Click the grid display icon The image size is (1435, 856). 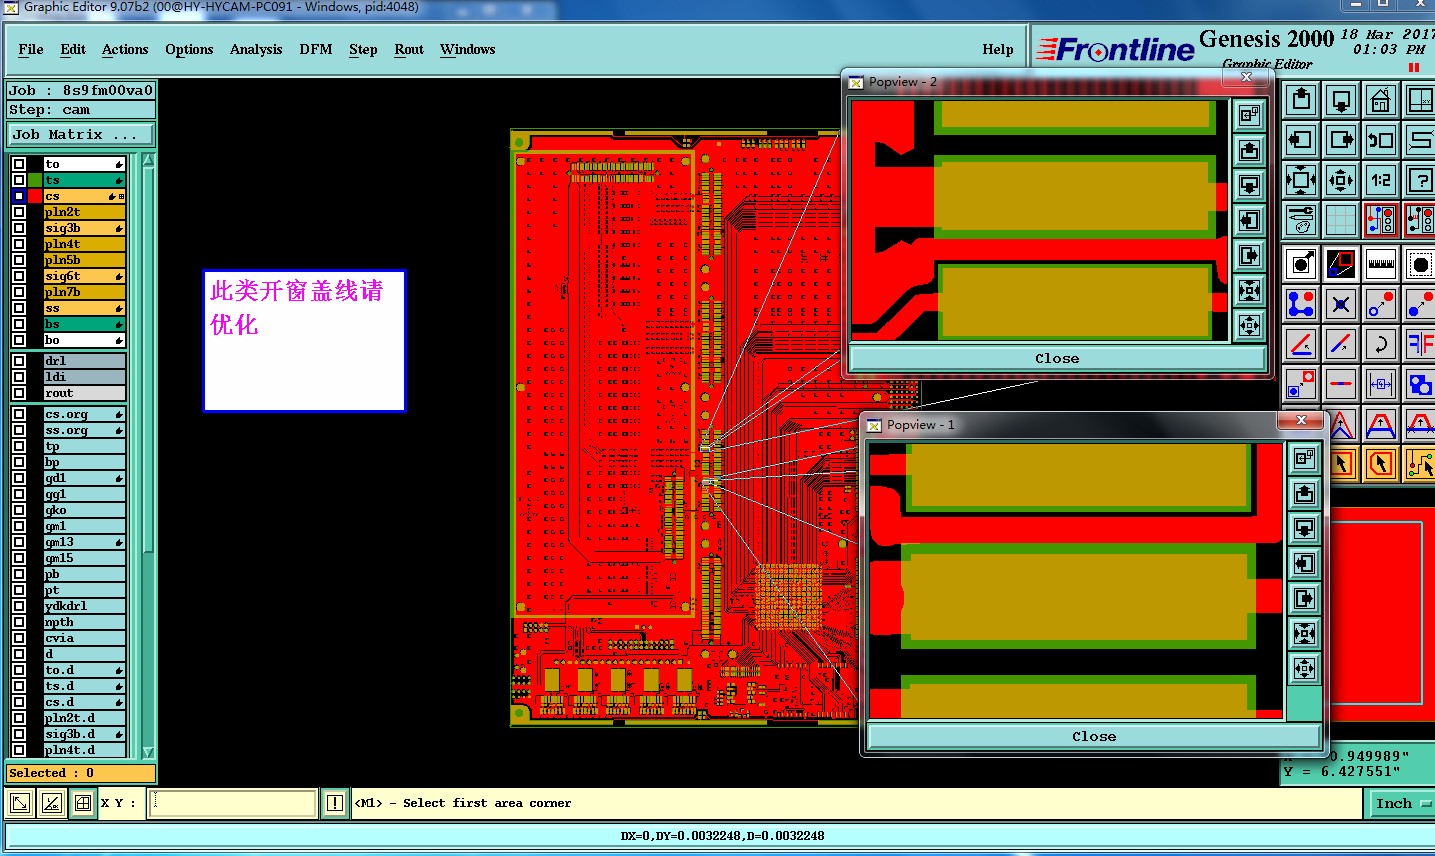(1341, 220)
